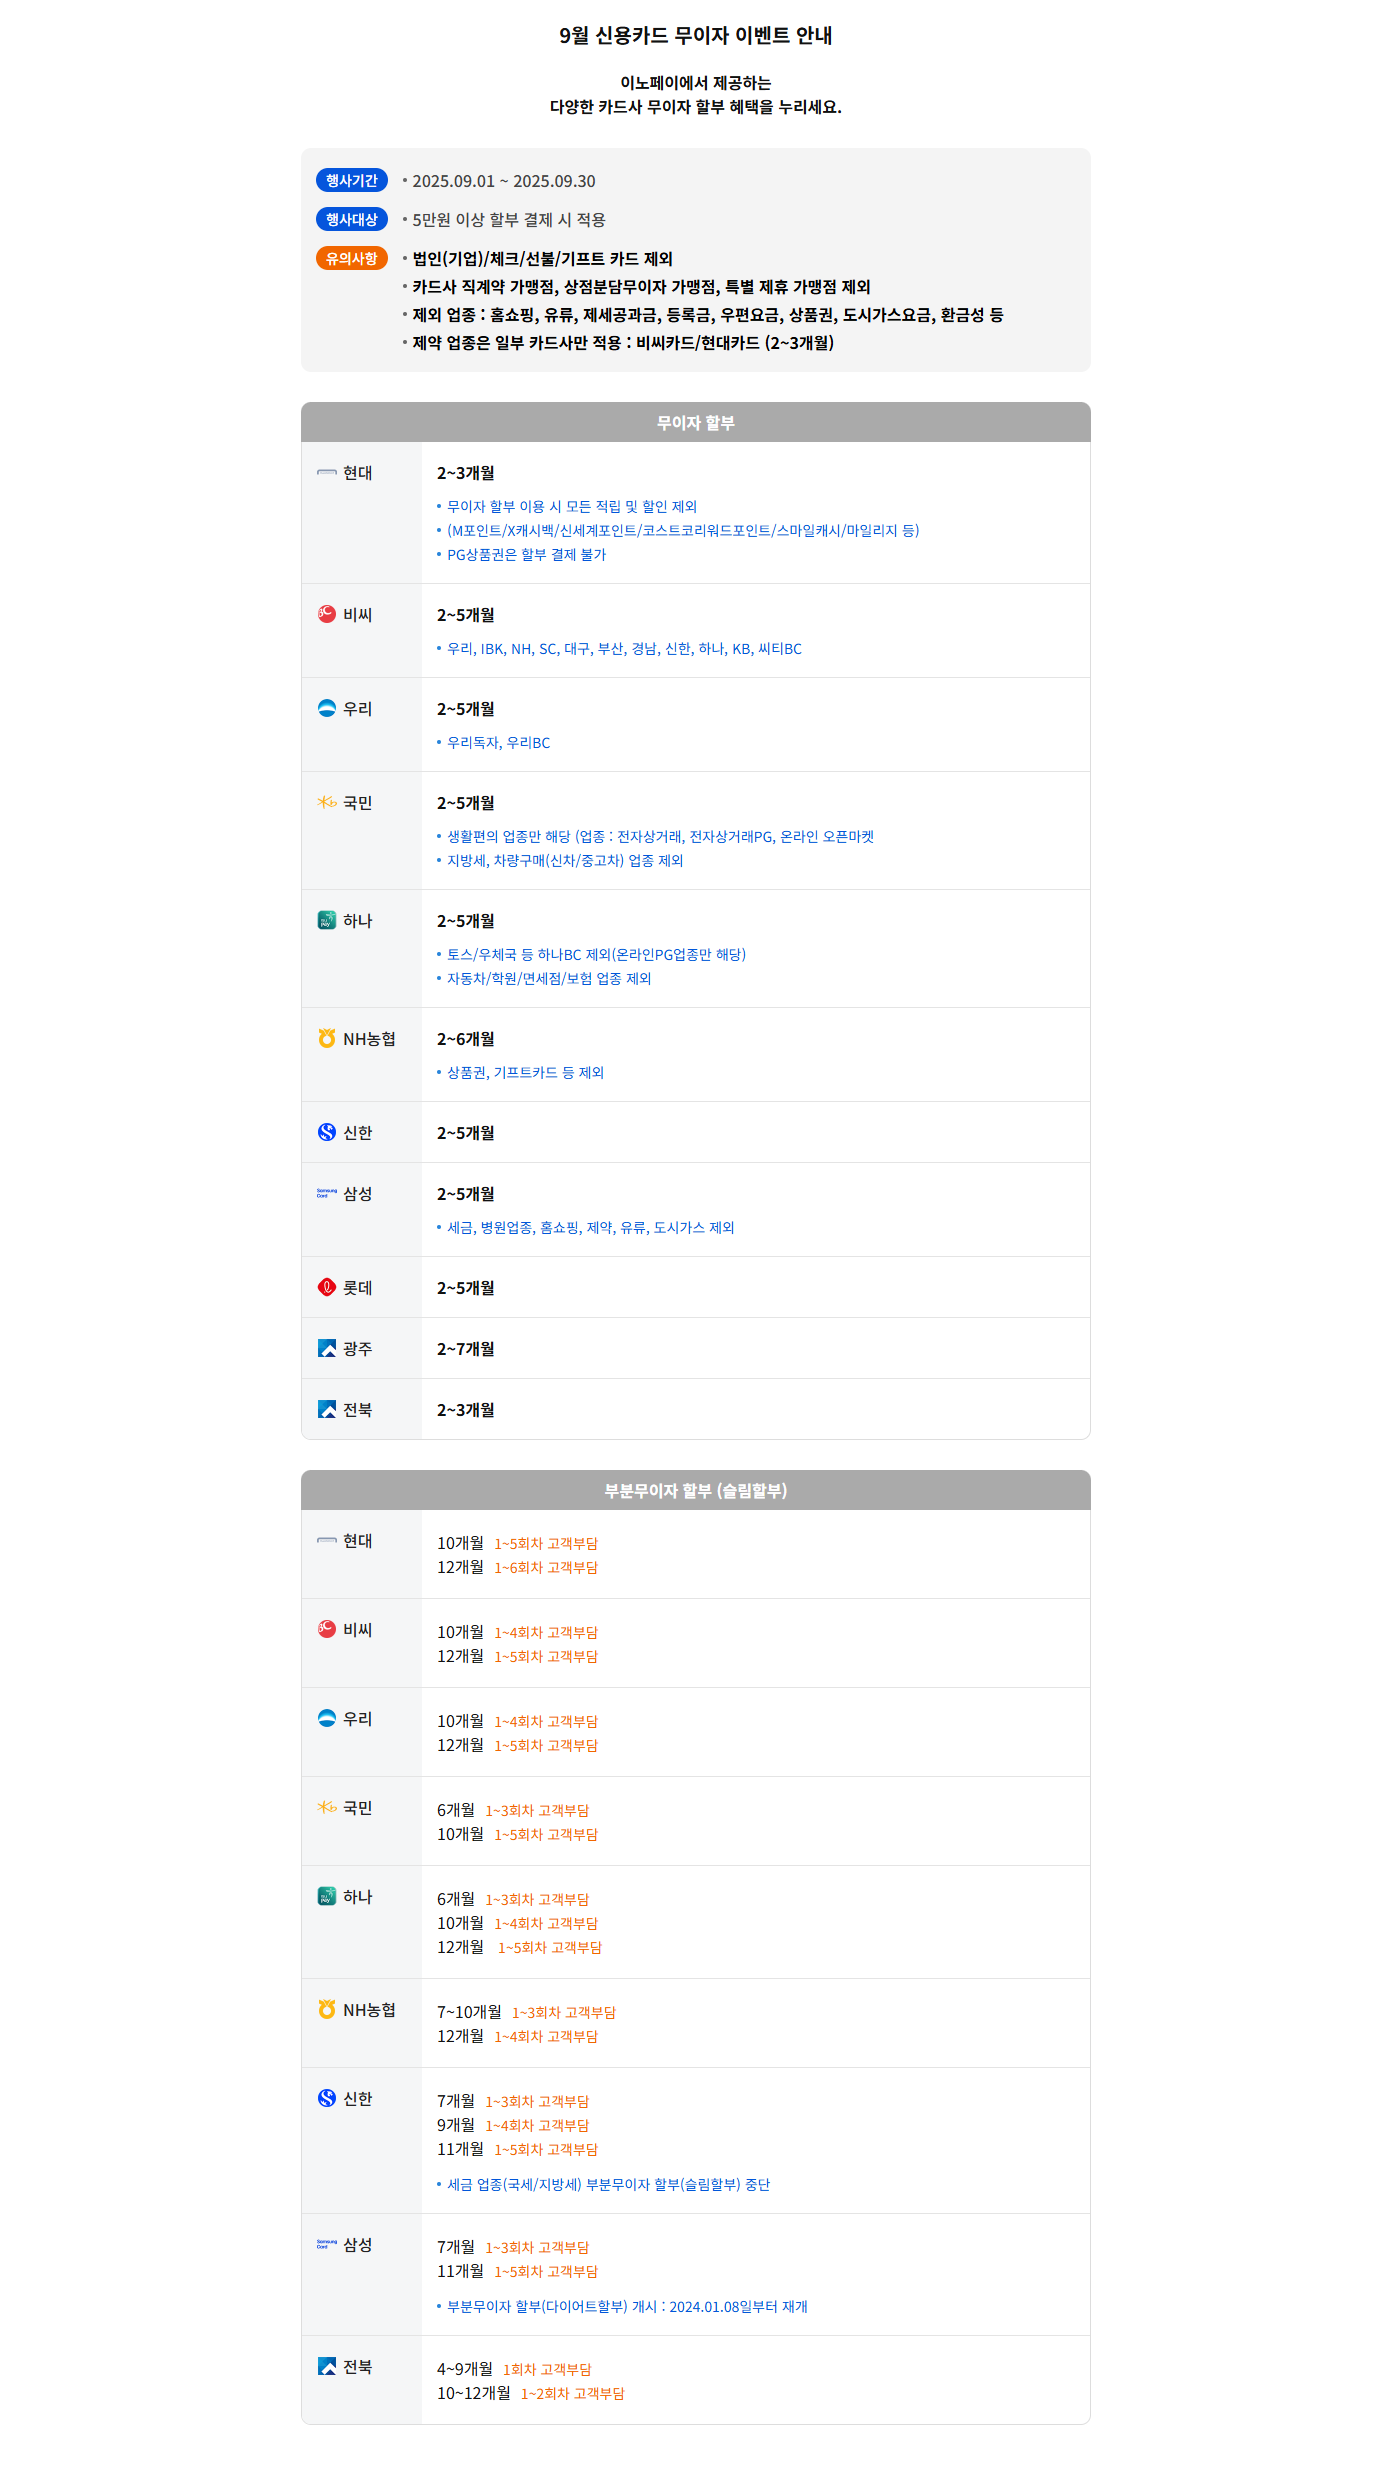Click the note 우리독자, 우리BC
Image resolution: width=1382 pixels, height=2465 pixels.
tap(498, 743)
